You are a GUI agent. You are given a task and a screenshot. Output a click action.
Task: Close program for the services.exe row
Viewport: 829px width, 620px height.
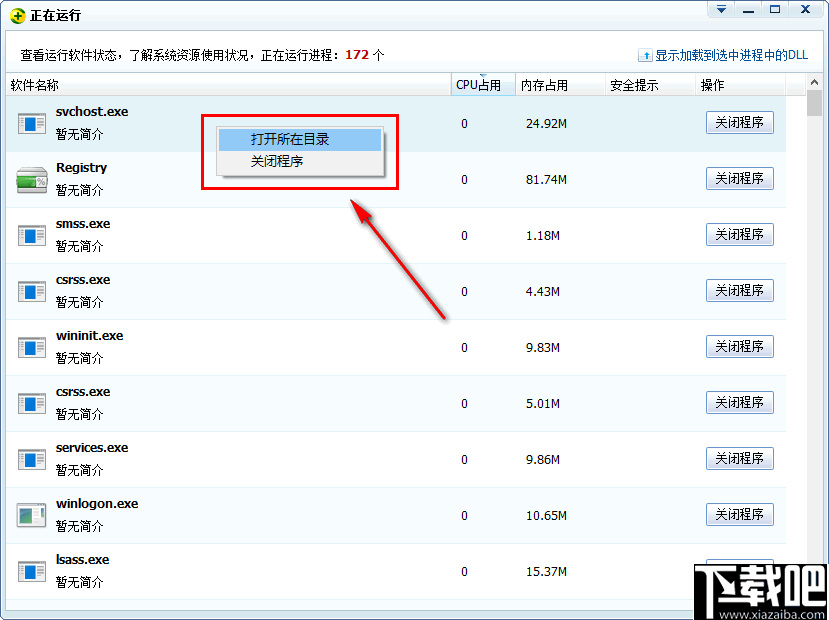click(740, 459)
